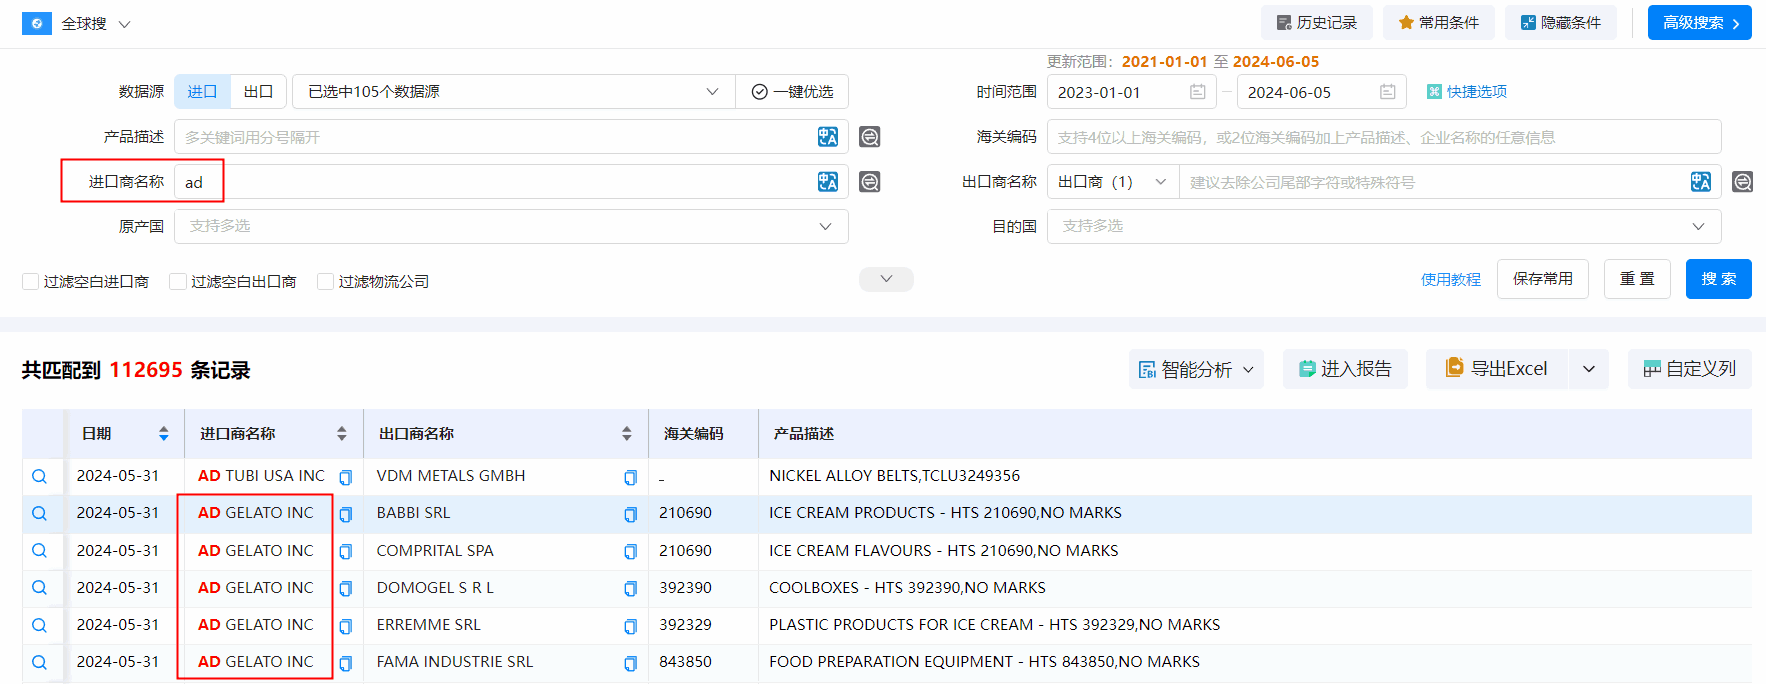This screenshot has width=1766, height=684.
Task: Click the magnifier icon beside product description field
Action: [870, 137]
